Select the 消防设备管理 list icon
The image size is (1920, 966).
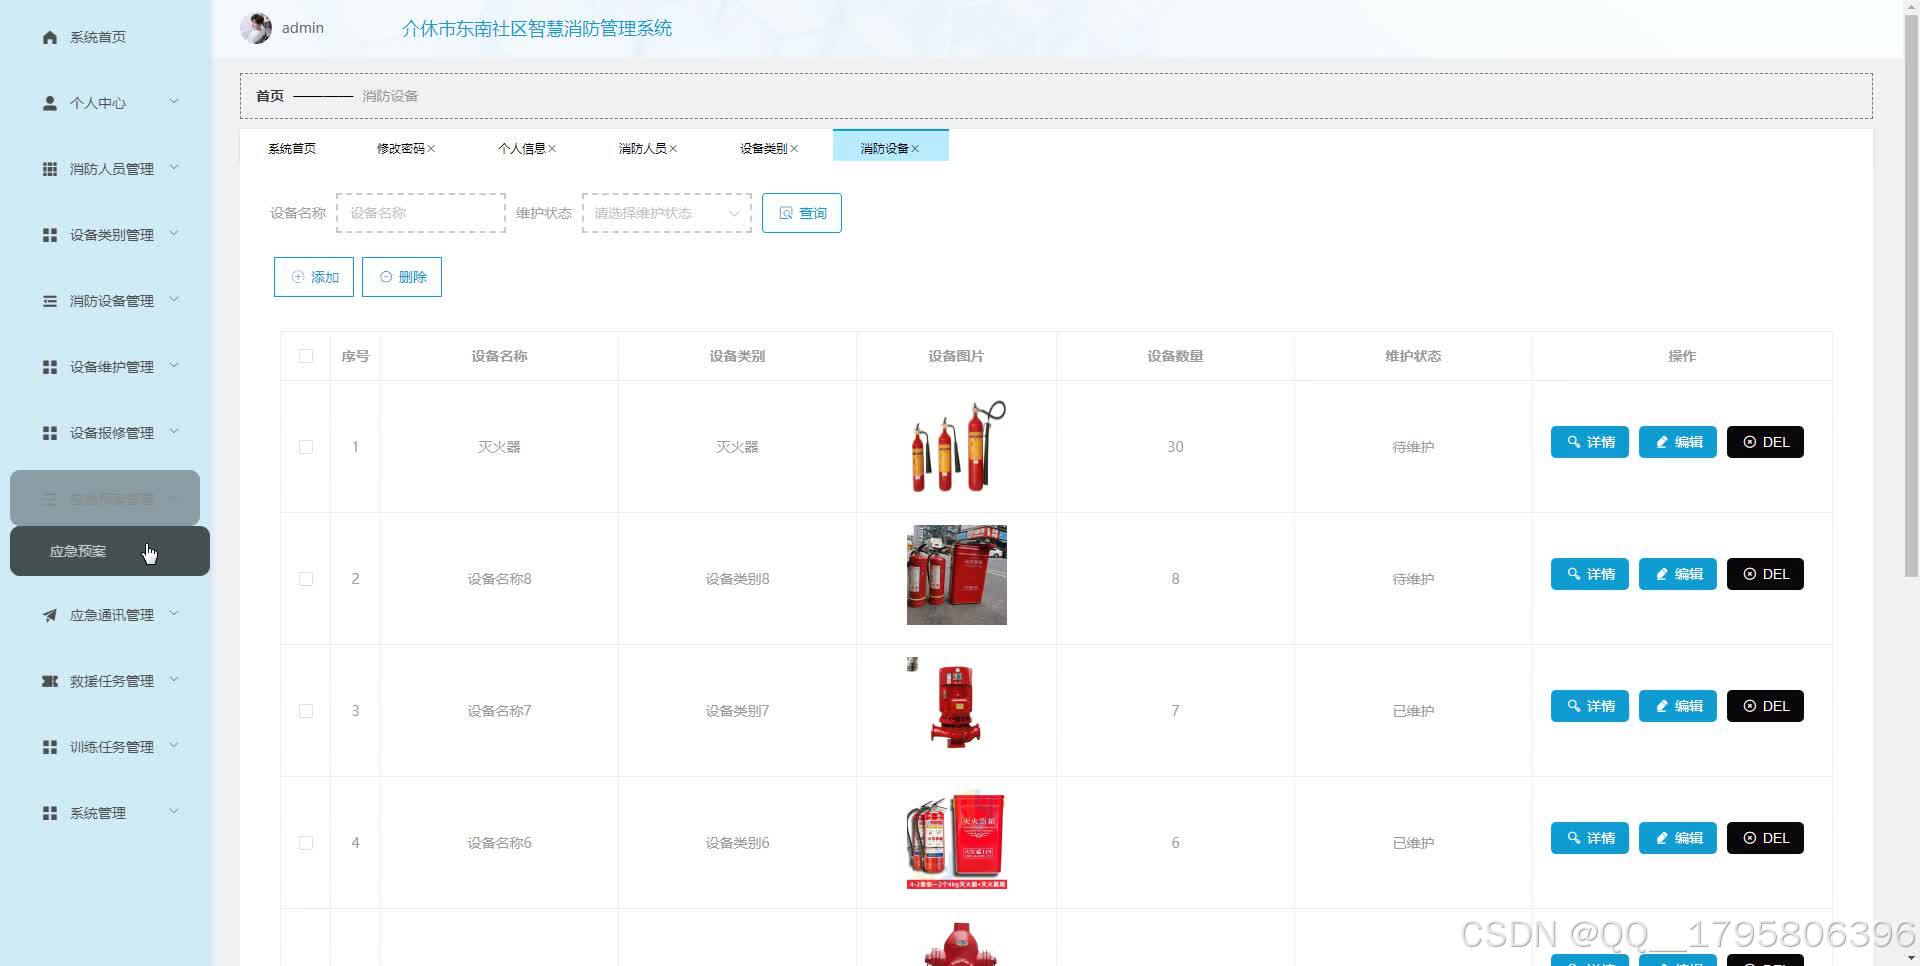click(x=49, y=300)
